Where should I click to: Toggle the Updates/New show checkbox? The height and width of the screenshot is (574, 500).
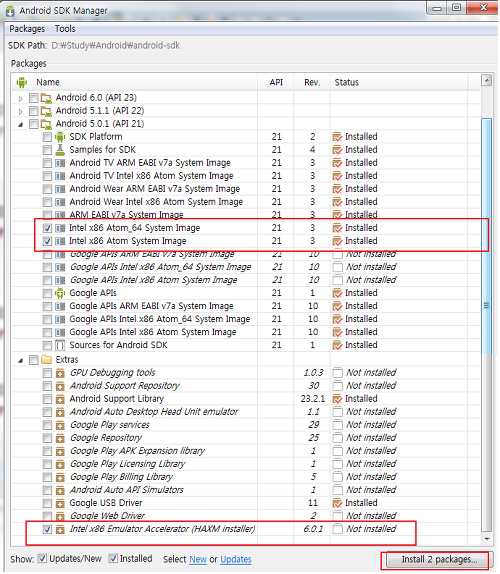tap(42, 558)
